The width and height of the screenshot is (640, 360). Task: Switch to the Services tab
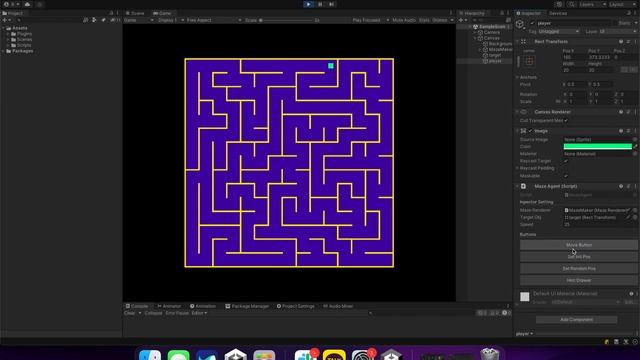point(558,13)
